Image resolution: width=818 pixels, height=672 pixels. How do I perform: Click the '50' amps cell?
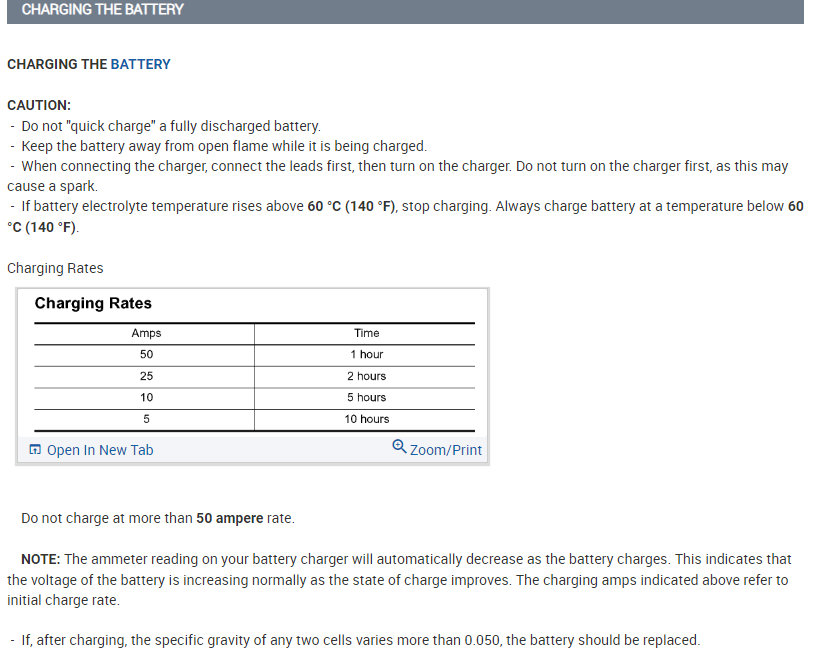click(x=146, y=354)
